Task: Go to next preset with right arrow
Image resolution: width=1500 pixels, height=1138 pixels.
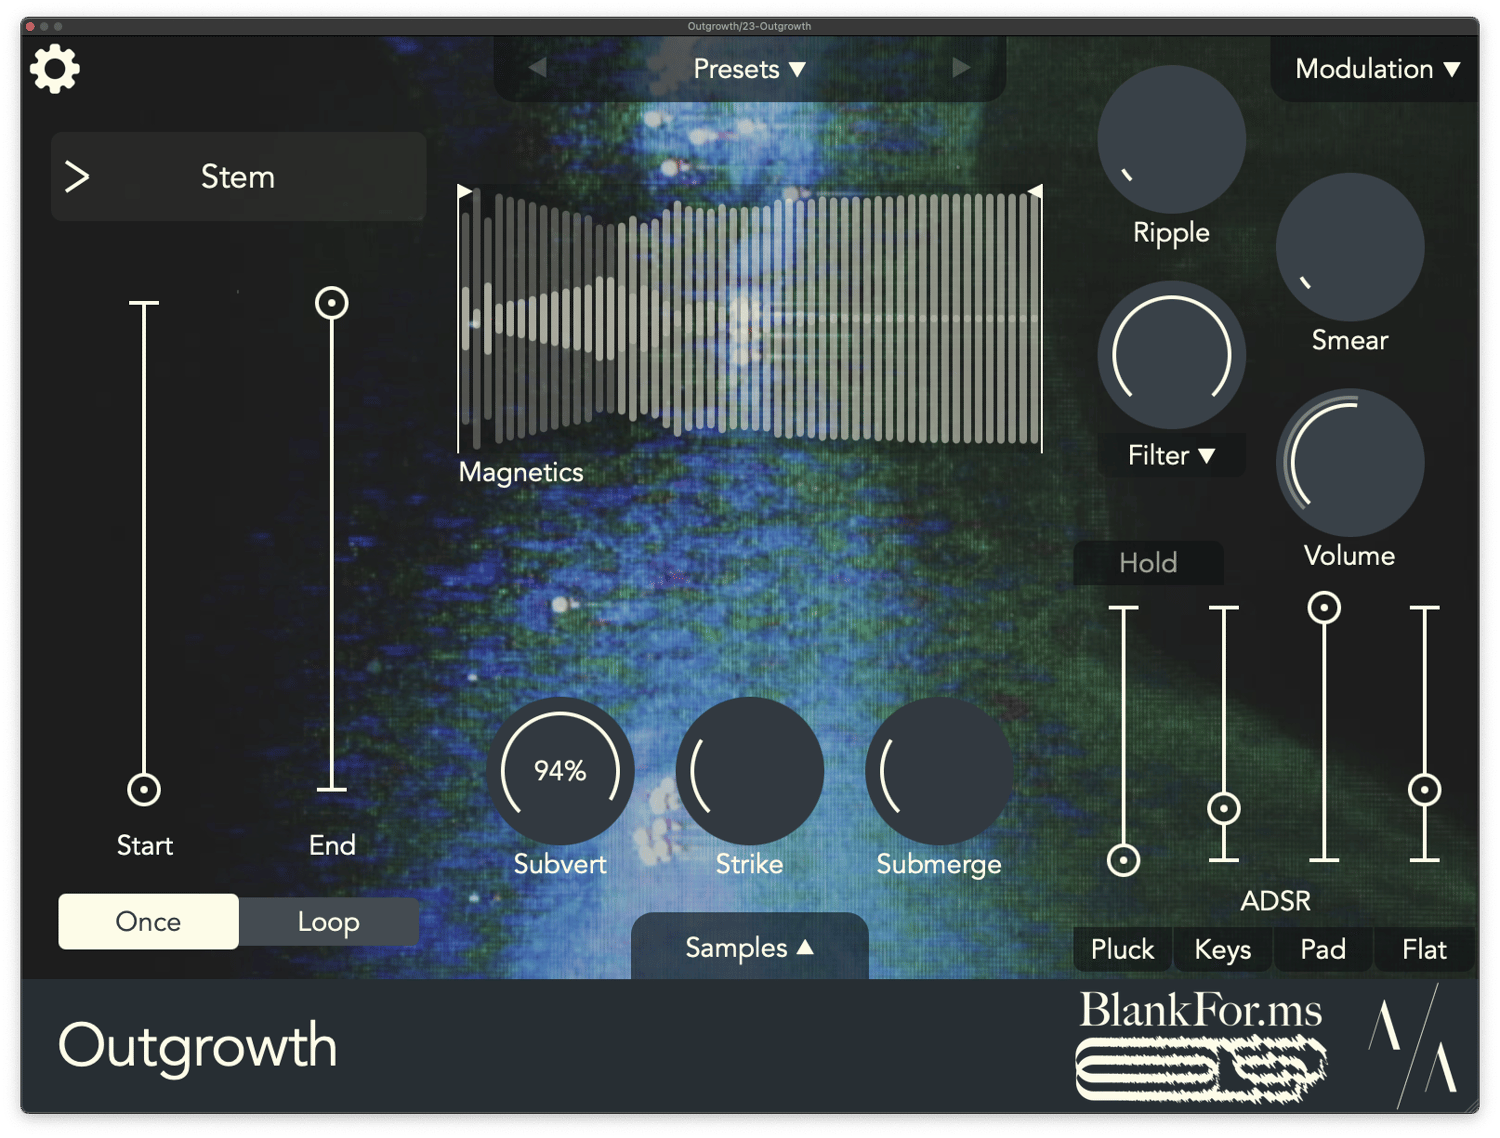Action: point(961,68)
